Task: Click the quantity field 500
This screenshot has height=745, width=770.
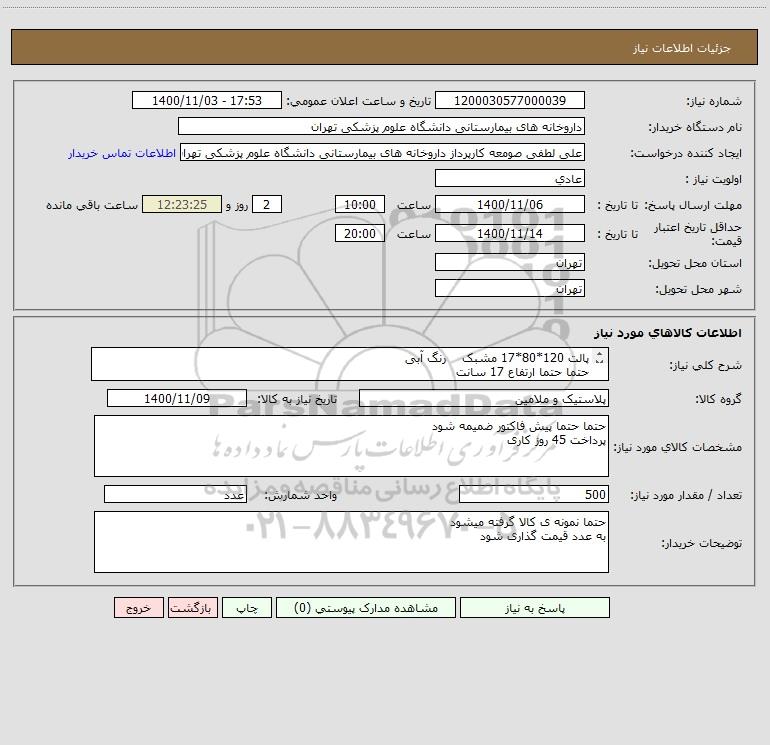Action: pos(534,494)
